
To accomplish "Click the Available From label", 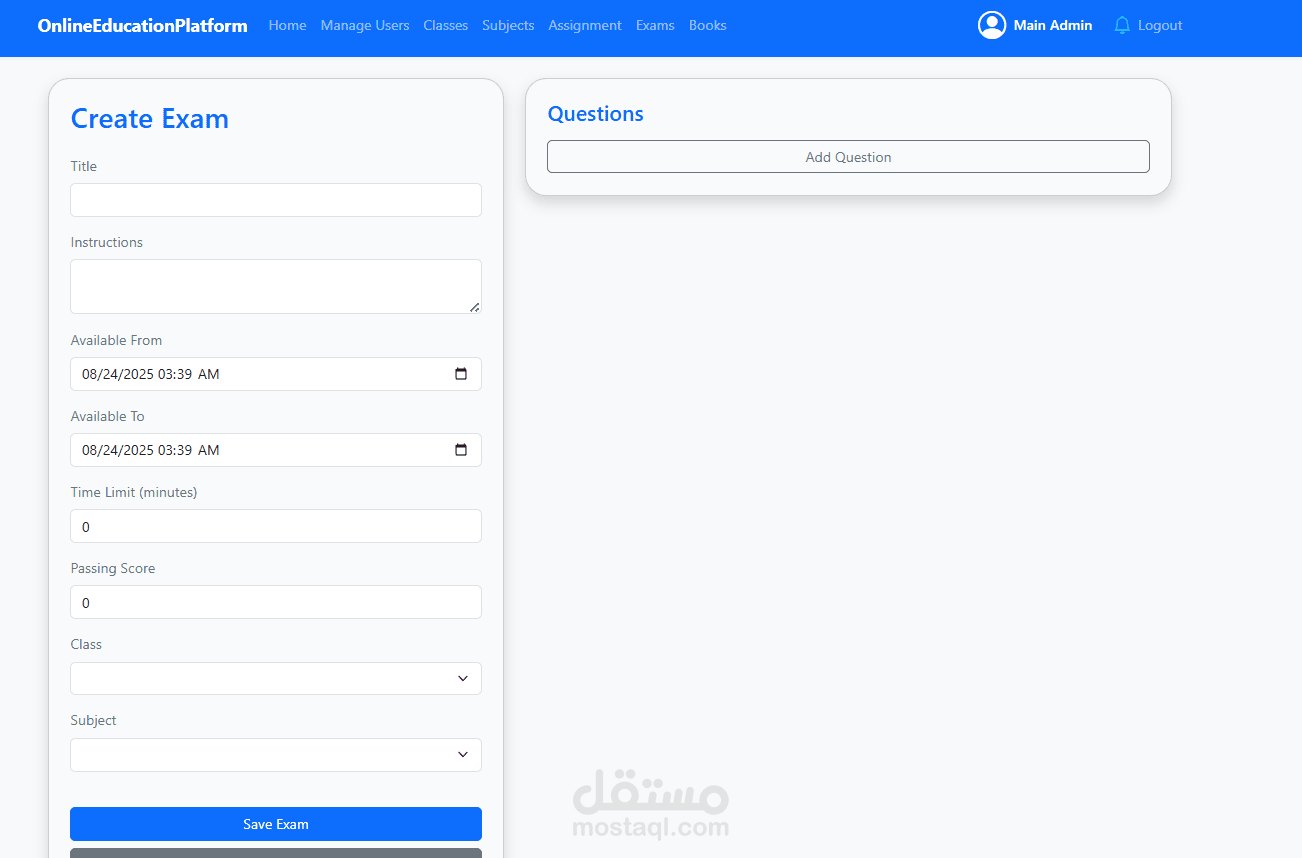I will click(x=116, y=340).
